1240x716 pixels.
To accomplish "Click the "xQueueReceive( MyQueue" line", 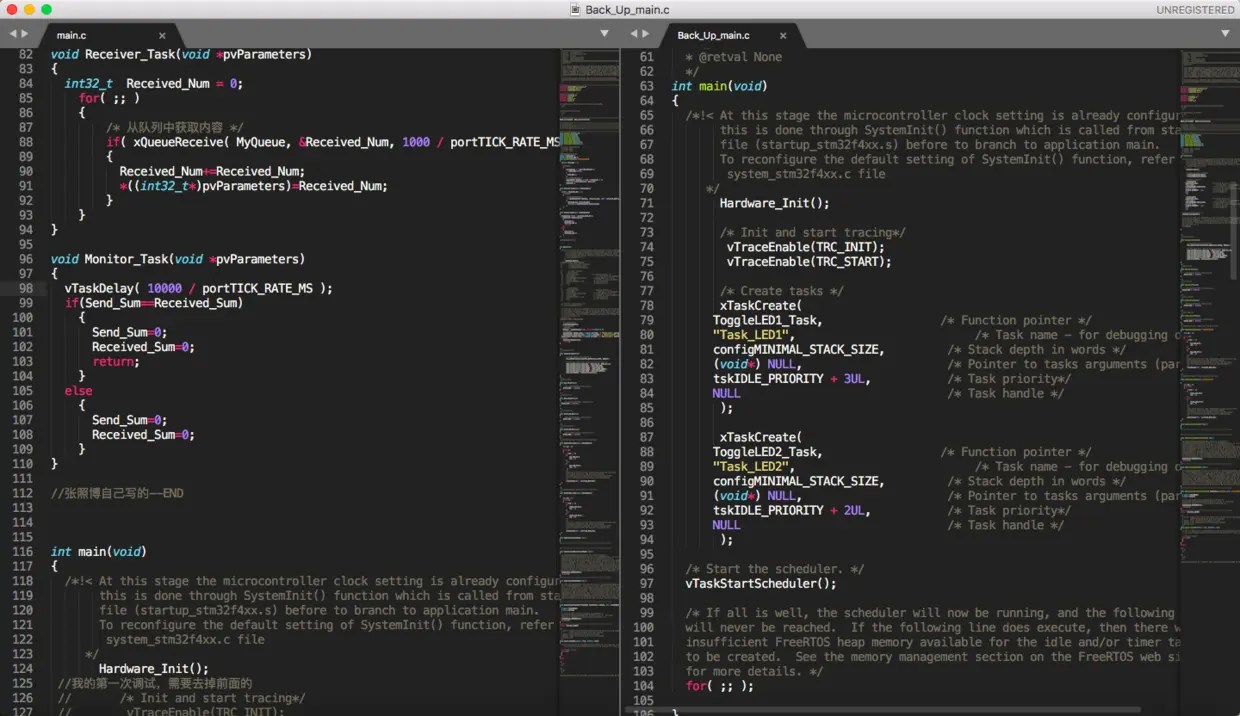I will (x=333, y=142).
